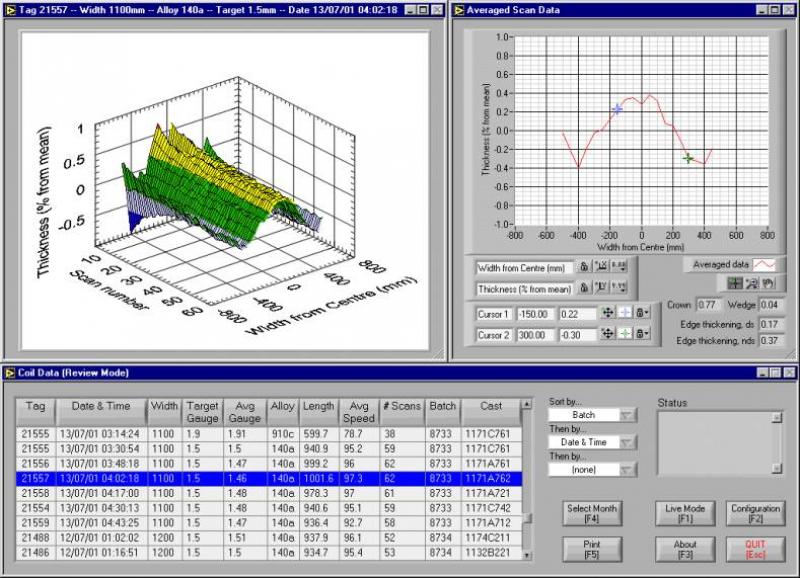The width and height of the screenshot is (800, 578).
Task: Select coil row with tag 21488
Action: point(269,537)
